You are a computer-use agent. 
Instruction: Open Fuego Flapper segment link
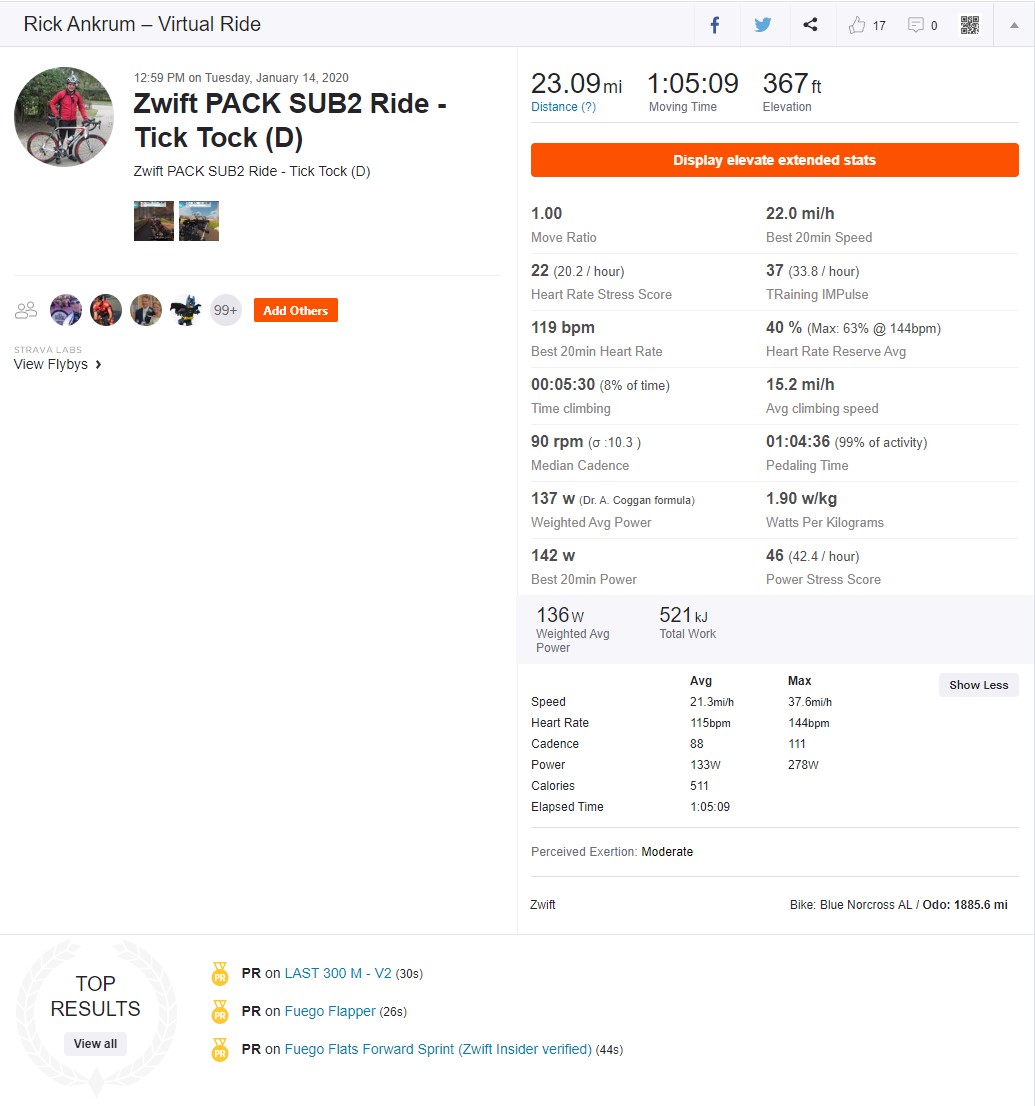[330, 1011]
